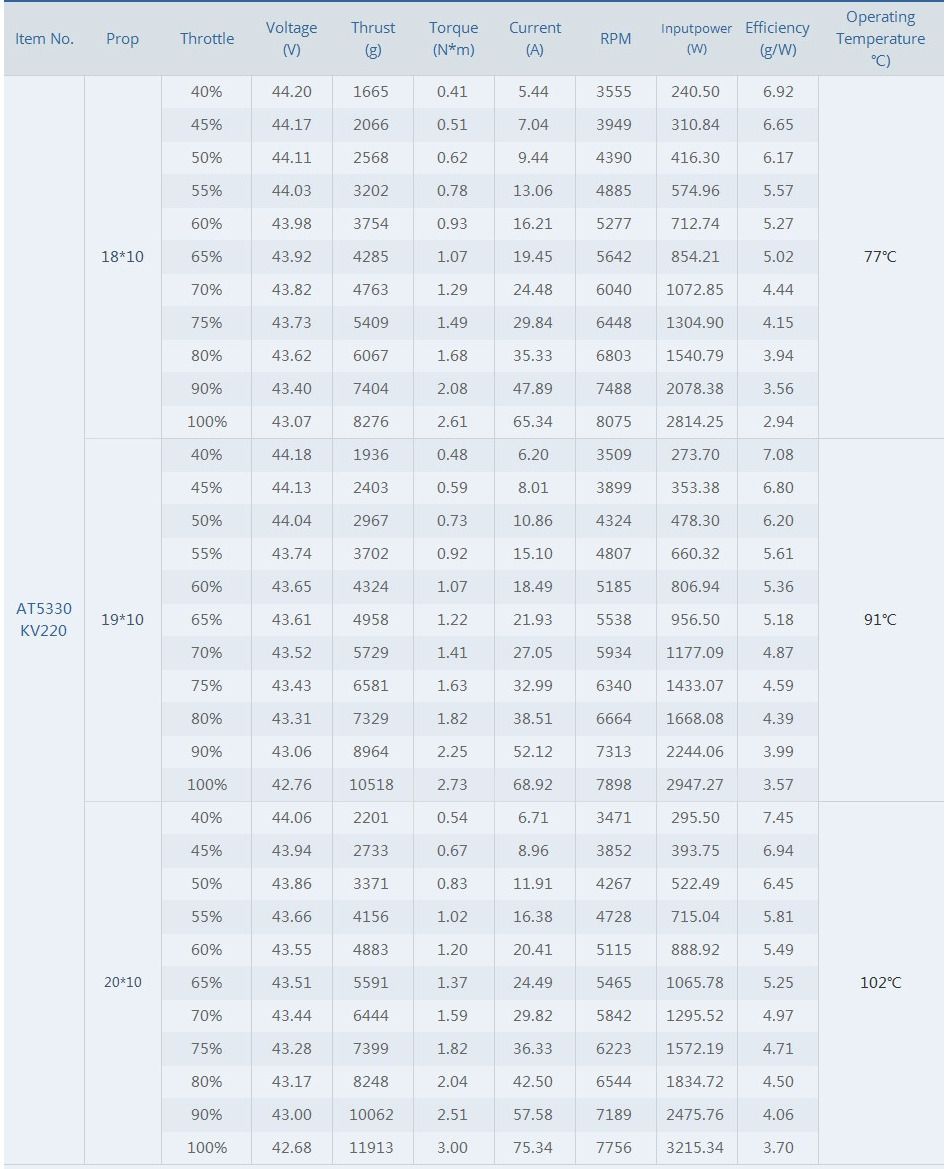Select the Inputpower (W) header
The height and width of the screenshot is (1169, 947).
(x=697, y=39)
